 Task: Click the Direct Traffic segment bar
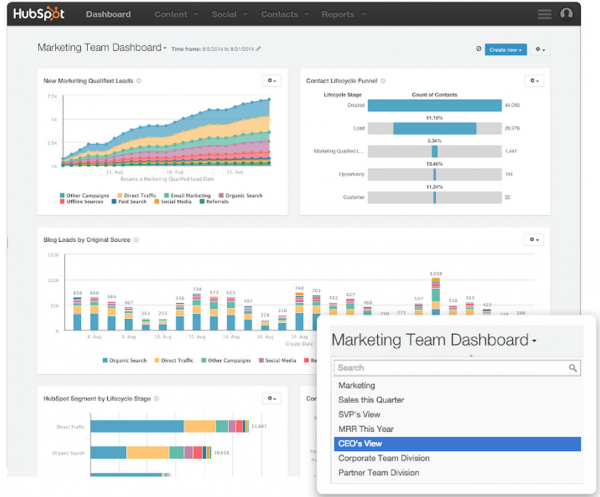pyautogui.click(x=170, y=426)
